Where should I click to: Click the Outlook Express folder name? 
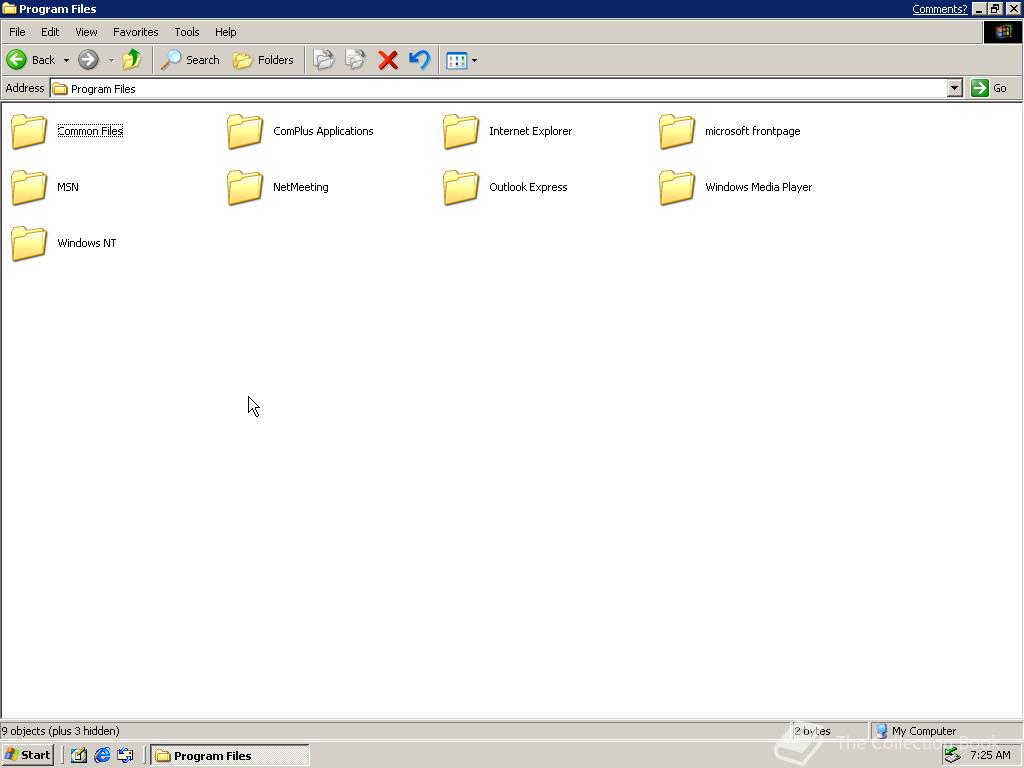click(528, 187)
